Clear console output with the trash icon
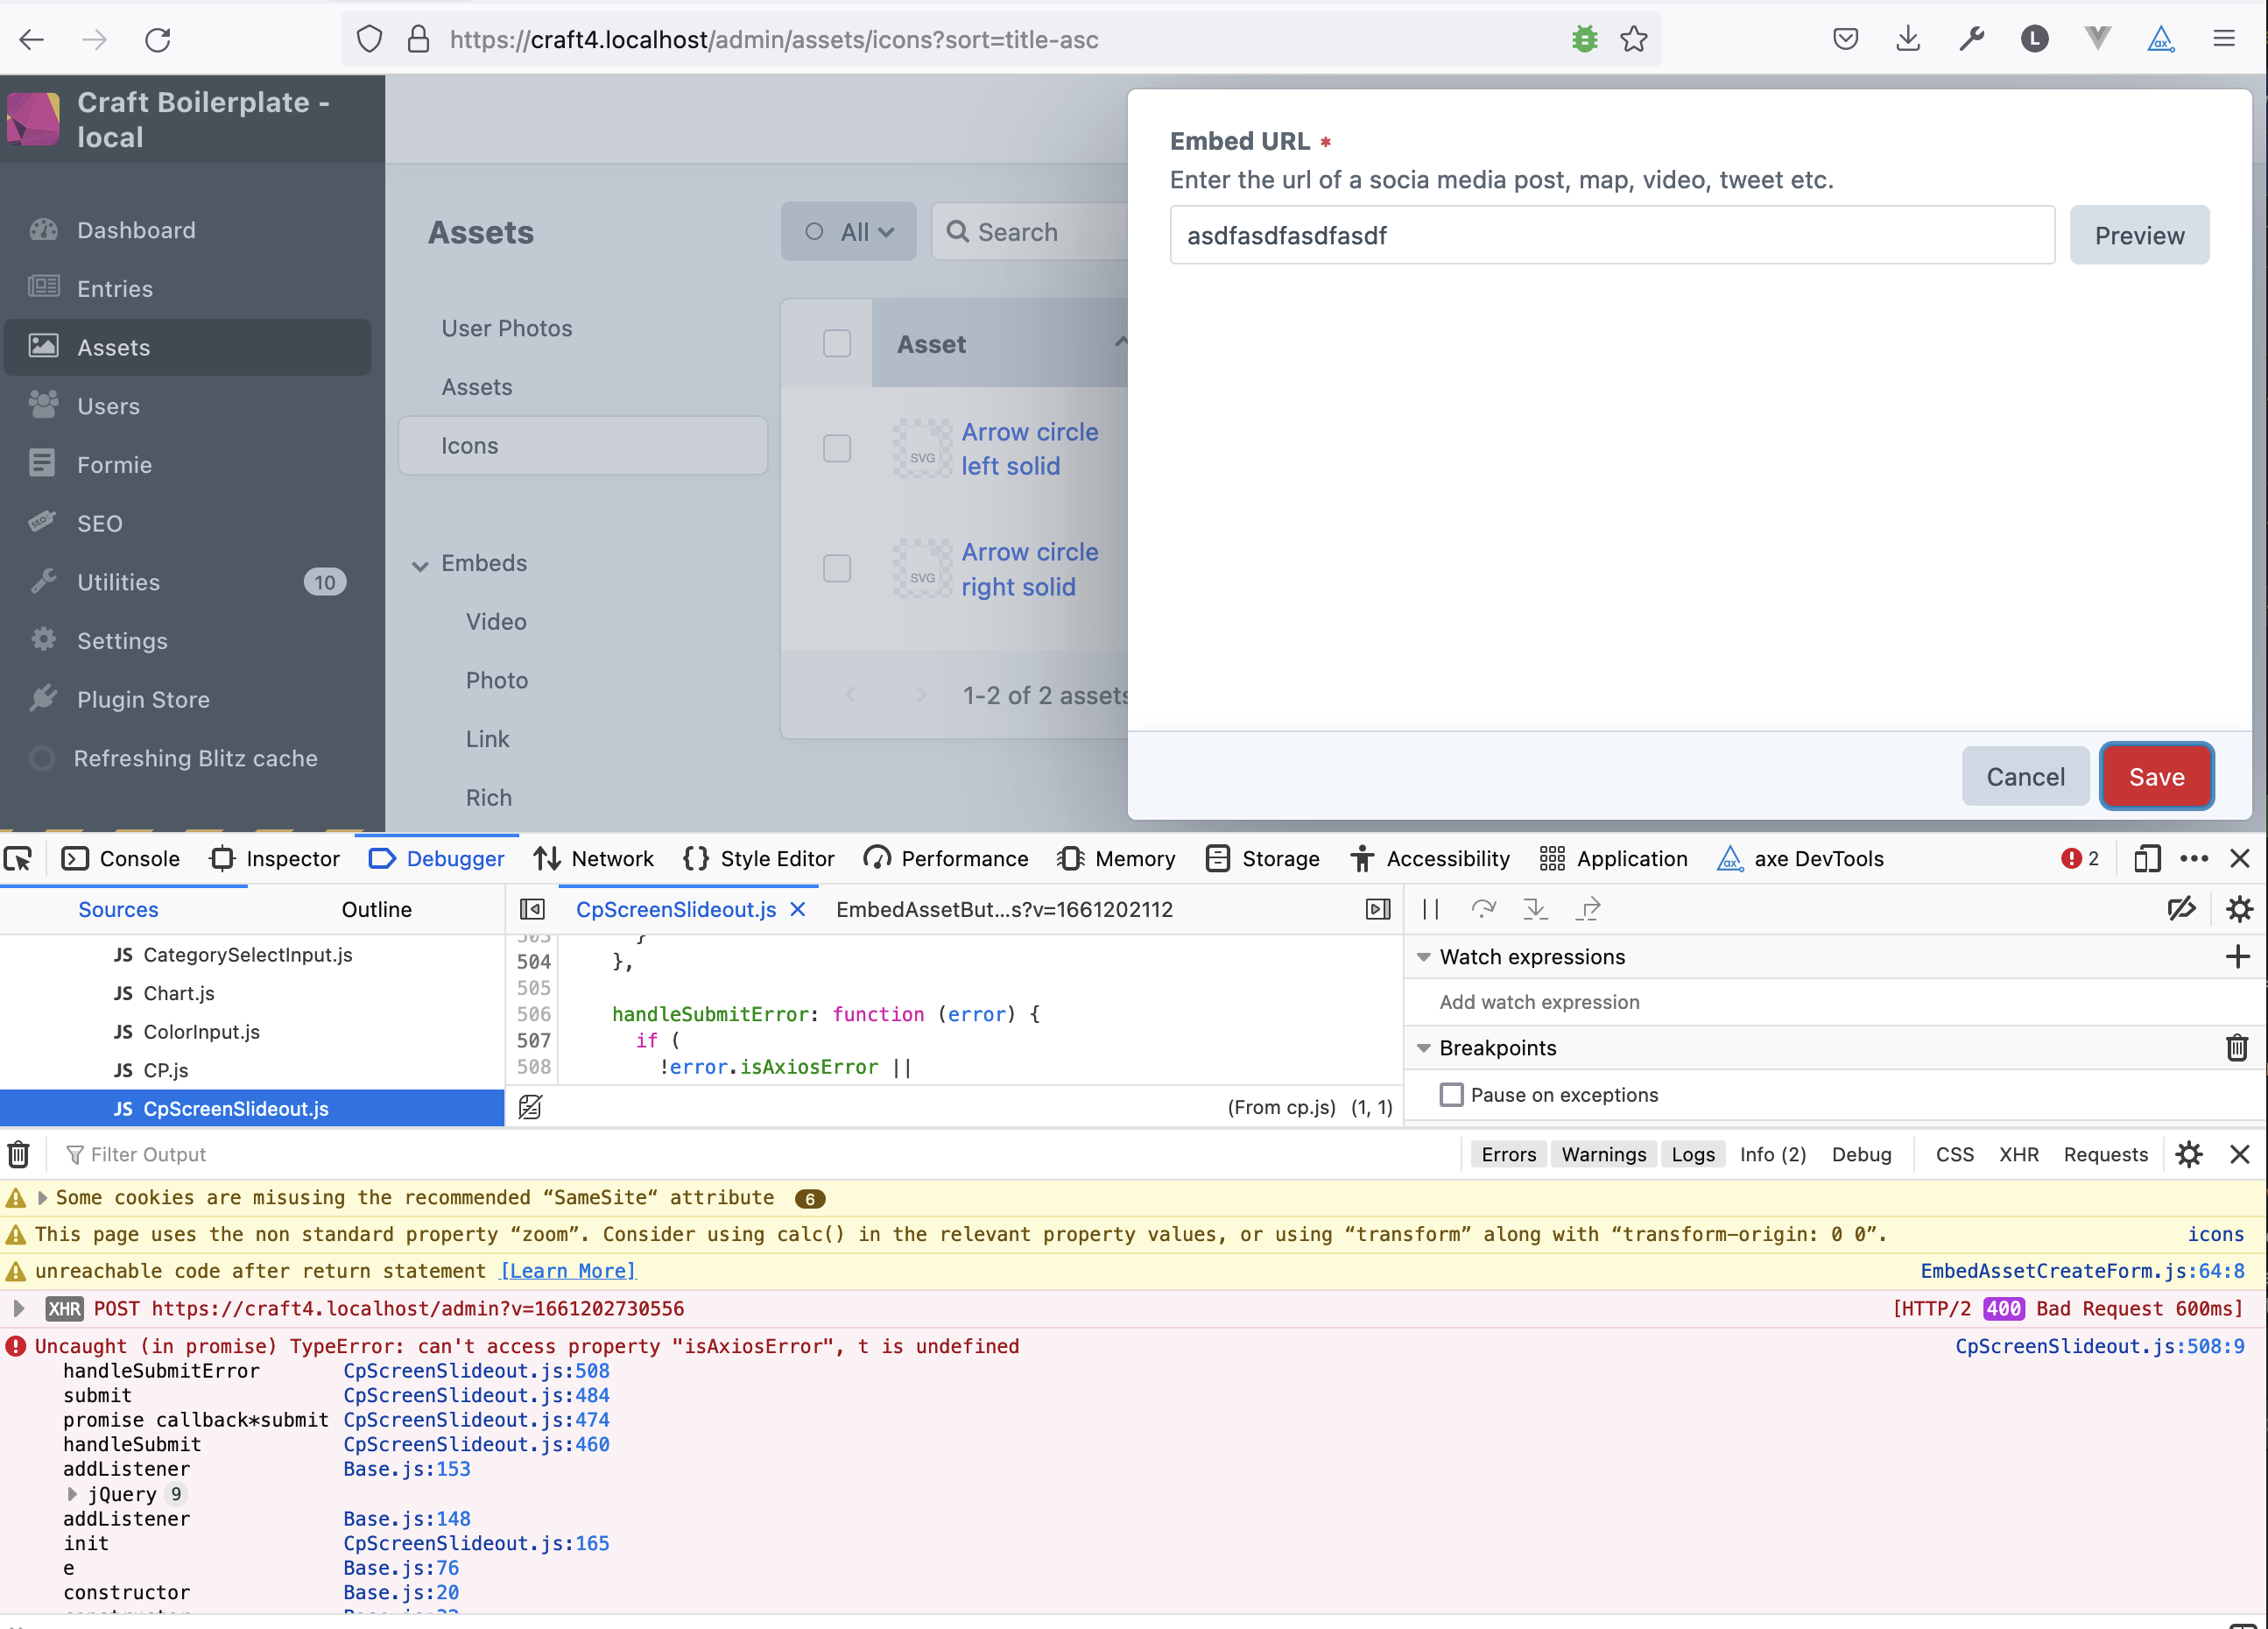 [19, 1154]
